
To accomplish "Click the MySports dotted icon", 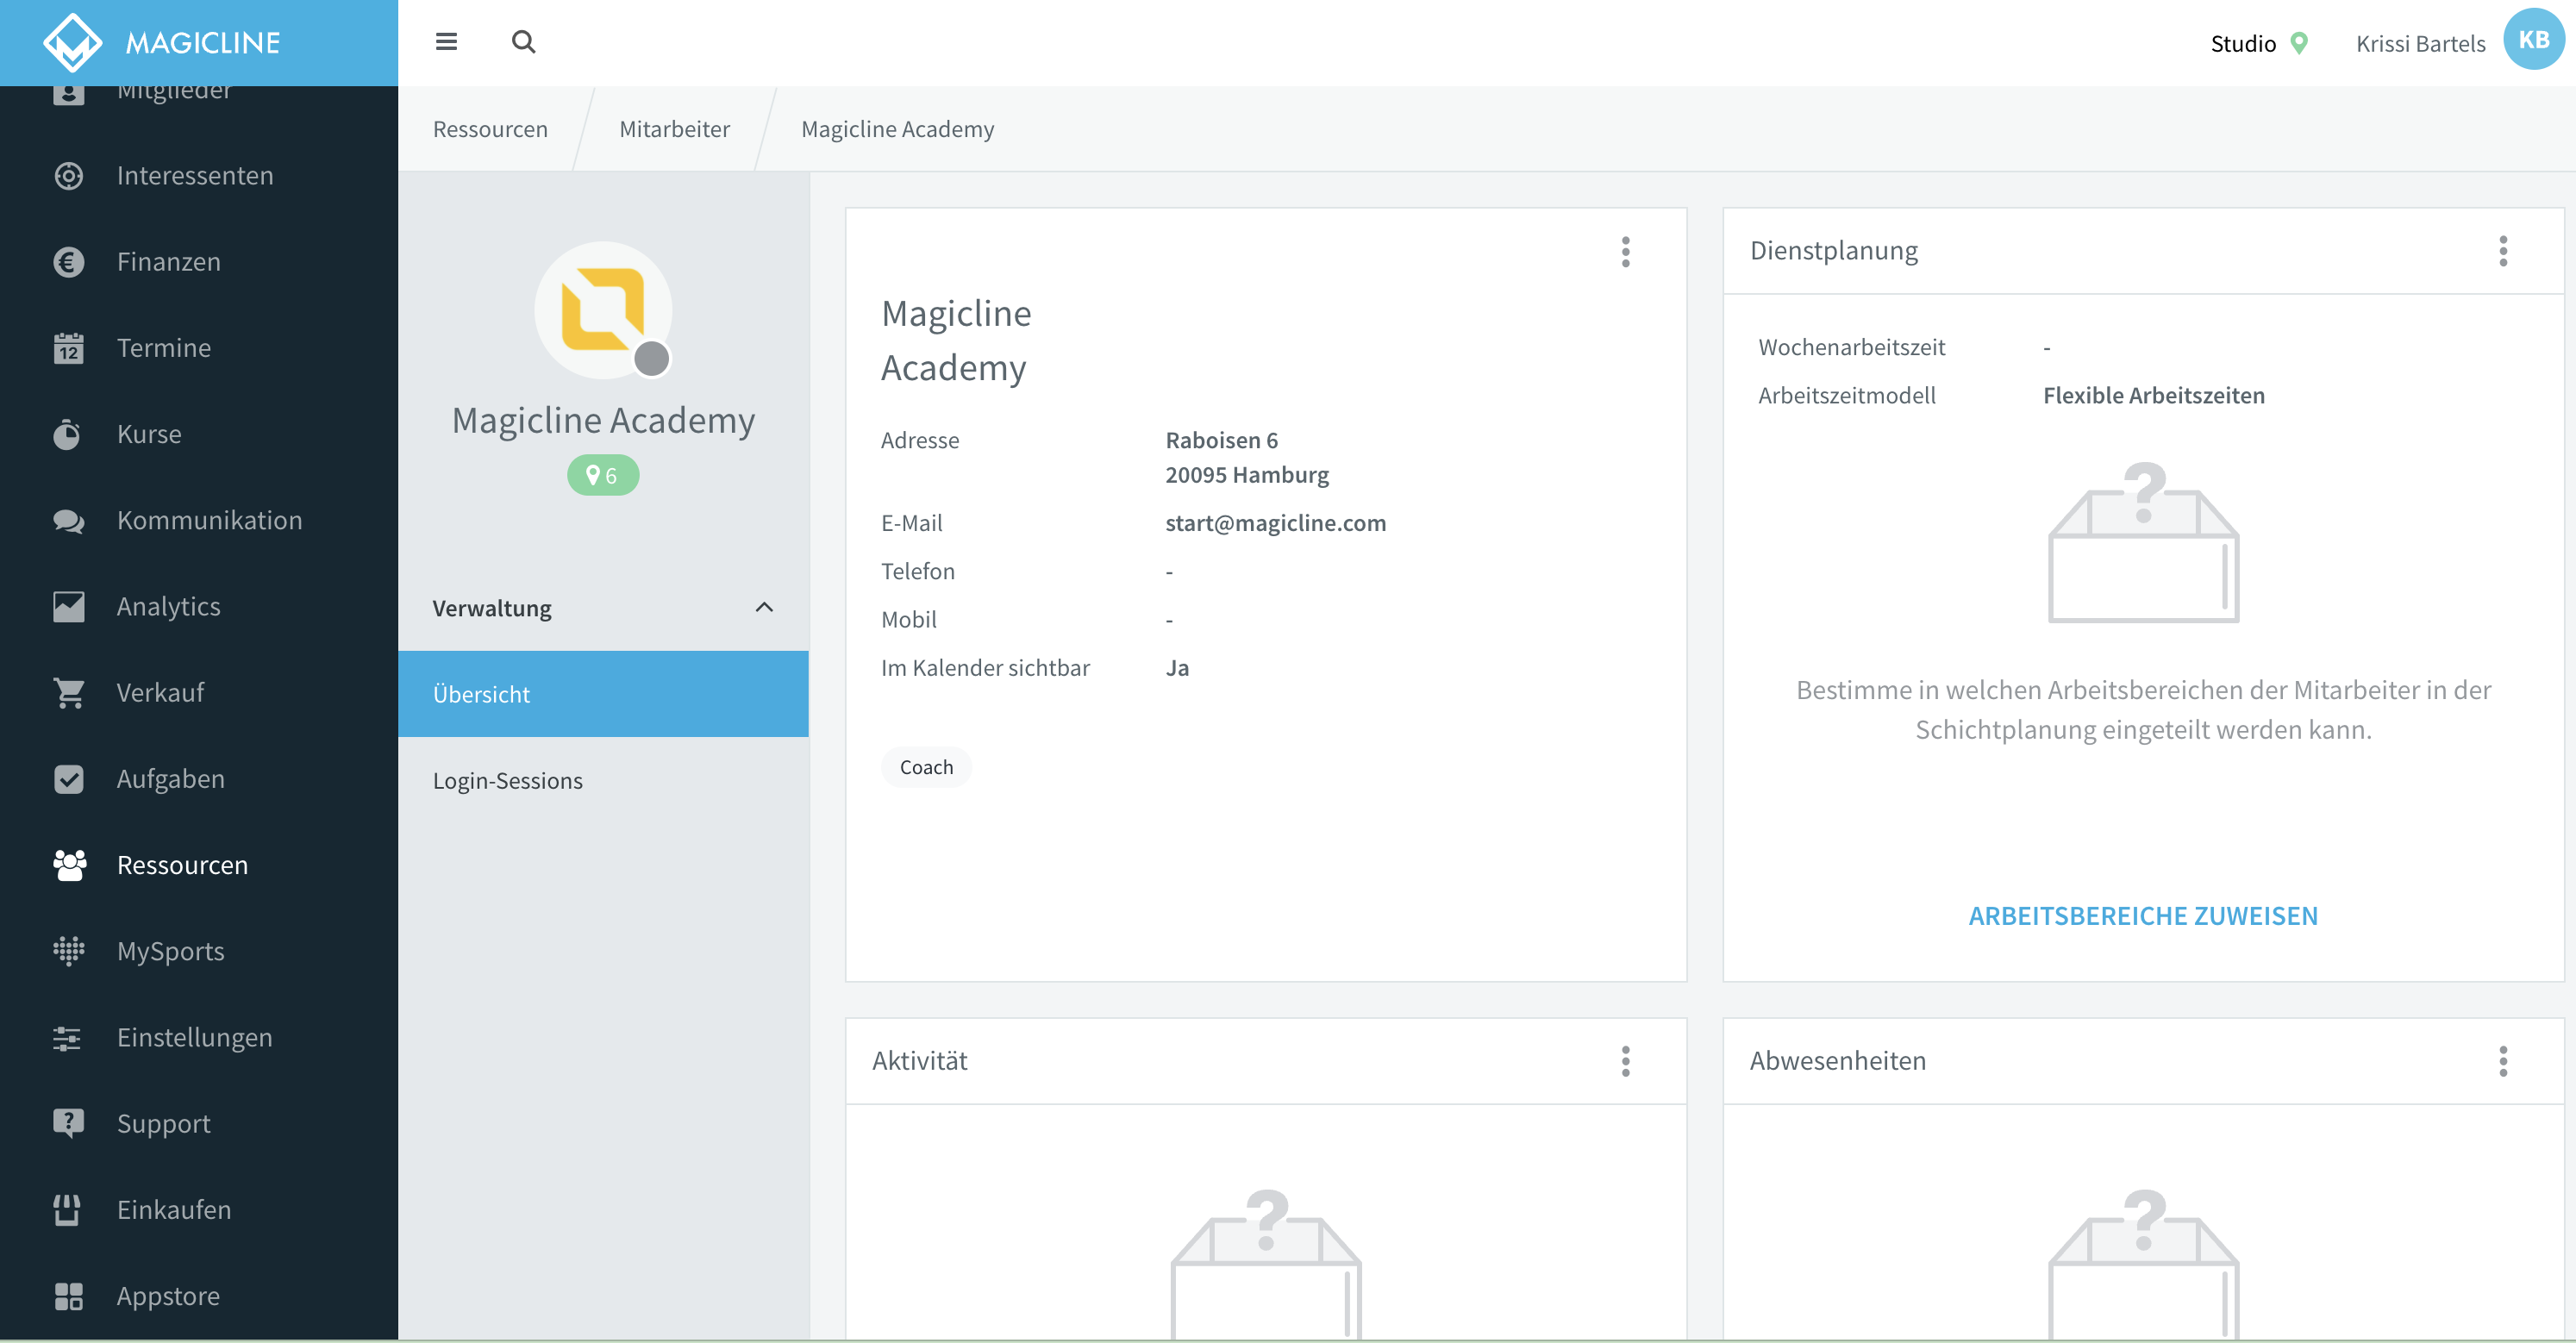I will point(68,951).
